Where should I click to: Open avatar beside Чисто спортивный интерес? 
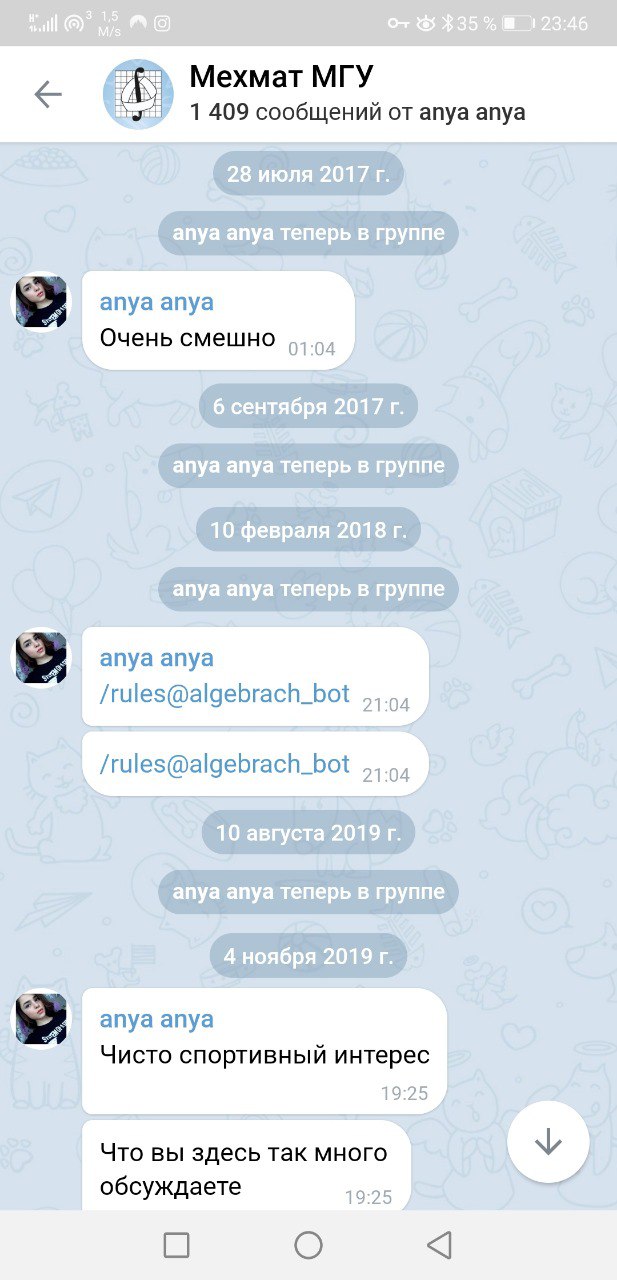point(40,1019)
